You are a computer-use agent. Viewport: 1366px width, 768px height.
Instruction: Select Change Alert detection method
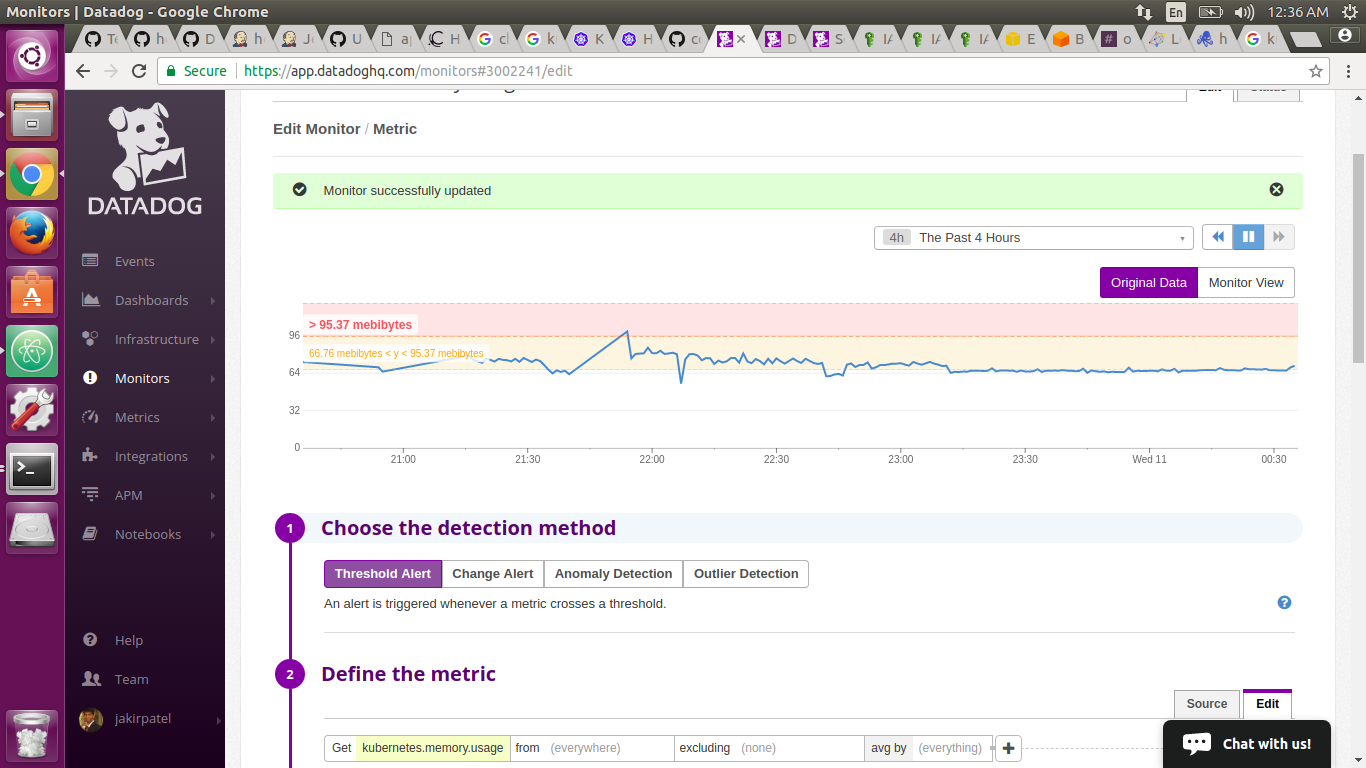coord(493,574)
